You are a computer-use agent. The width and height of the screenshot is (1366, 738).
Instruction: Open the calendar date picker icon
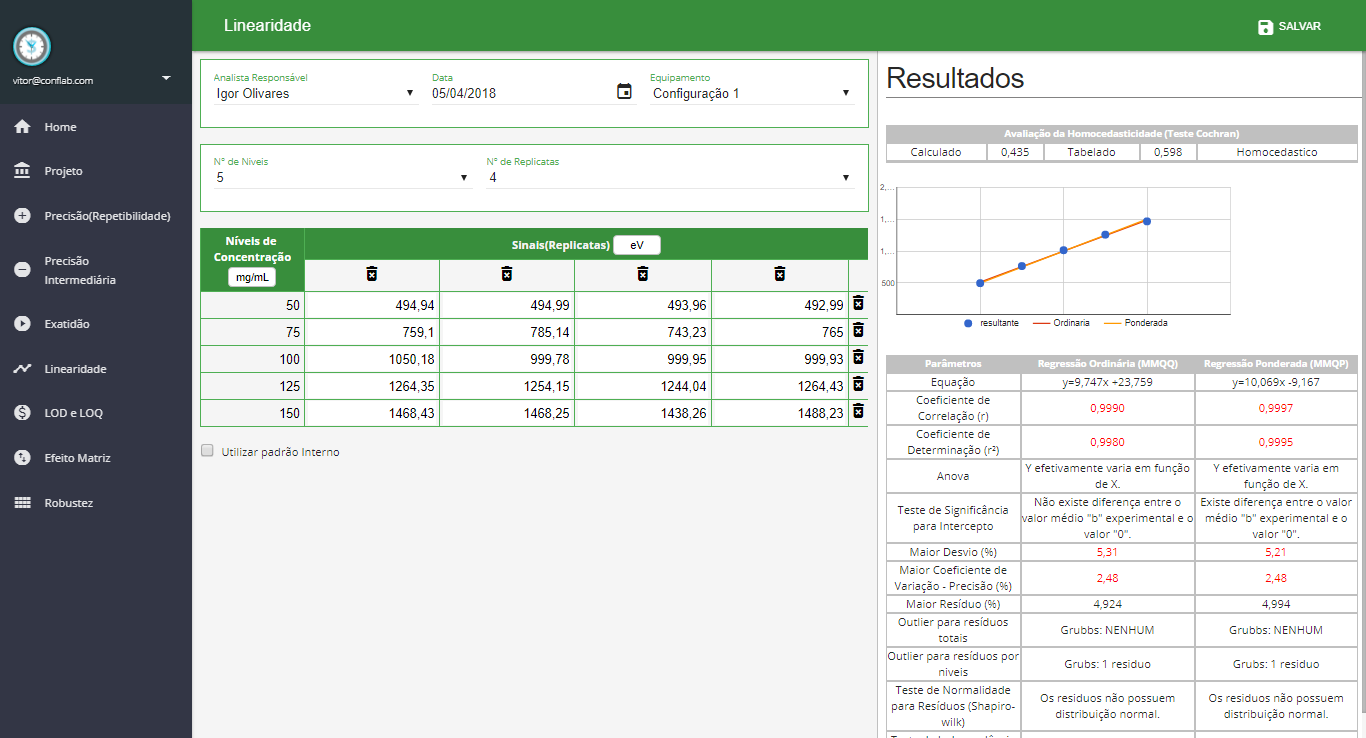pos(624,92)
